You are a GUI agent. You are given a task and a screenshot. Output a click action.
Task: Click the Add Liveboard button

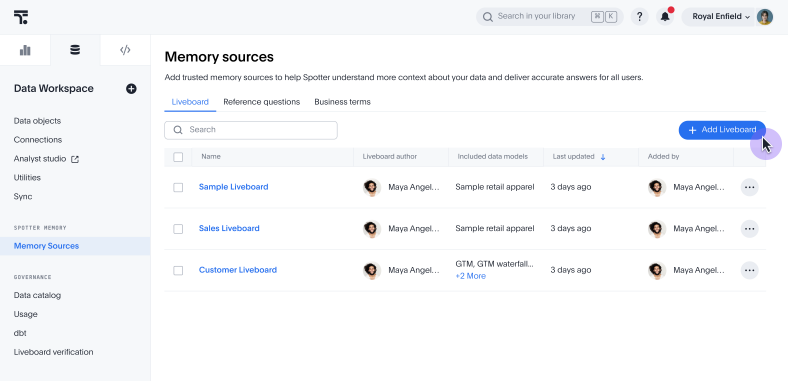[722, 130]
